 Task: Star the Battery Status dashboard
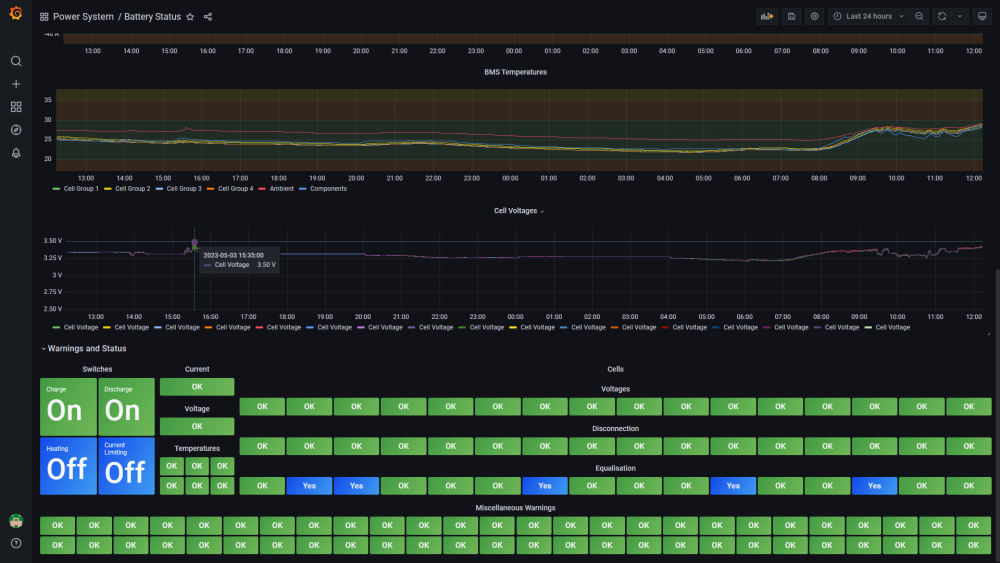pyautogui.click(x=190, y=17)
